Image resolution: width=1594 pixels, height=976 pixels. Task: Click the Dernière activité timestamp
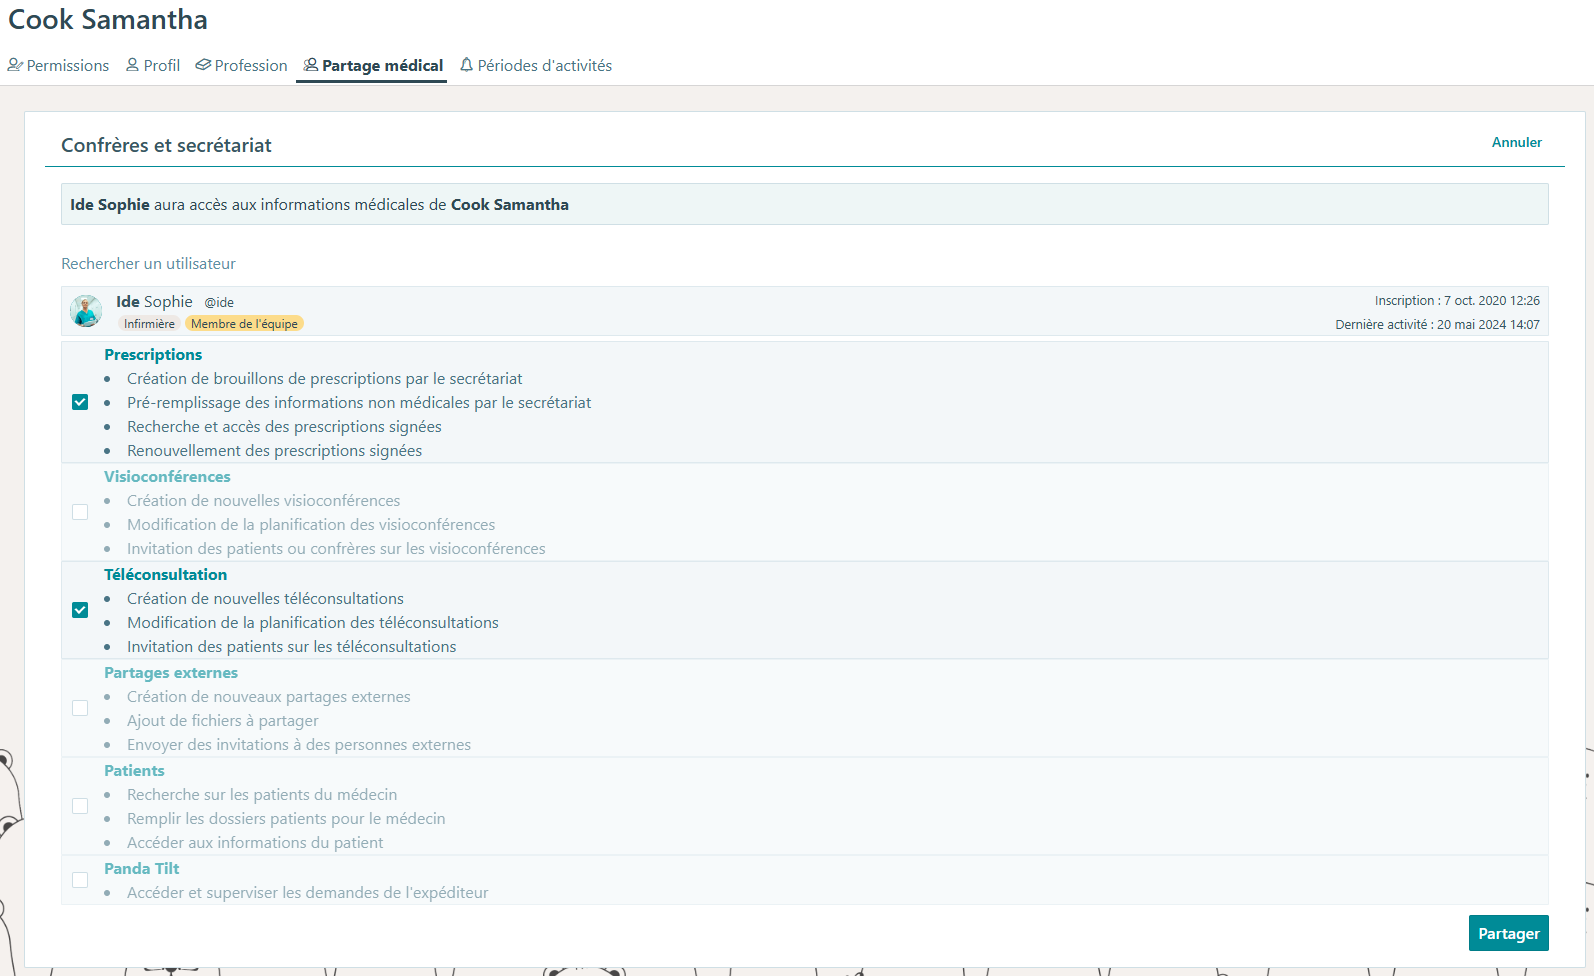click(x=1437, y=325)
